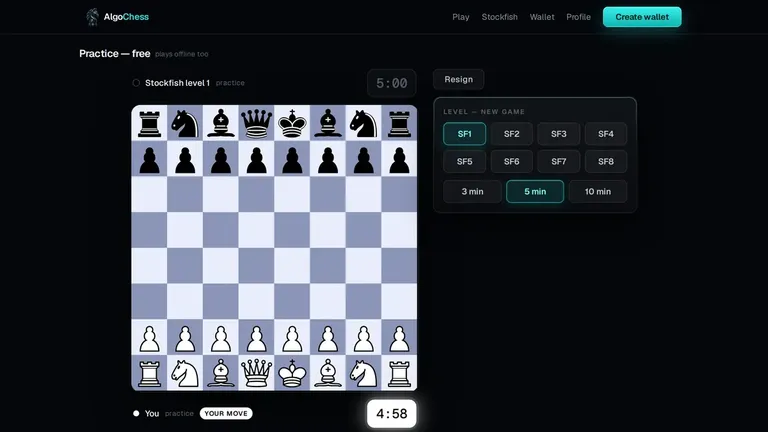Image resolution: width=768 pixels, height=432 pixels.
Task: Click the AlgoChess brand name
Action: coord(126,17)
